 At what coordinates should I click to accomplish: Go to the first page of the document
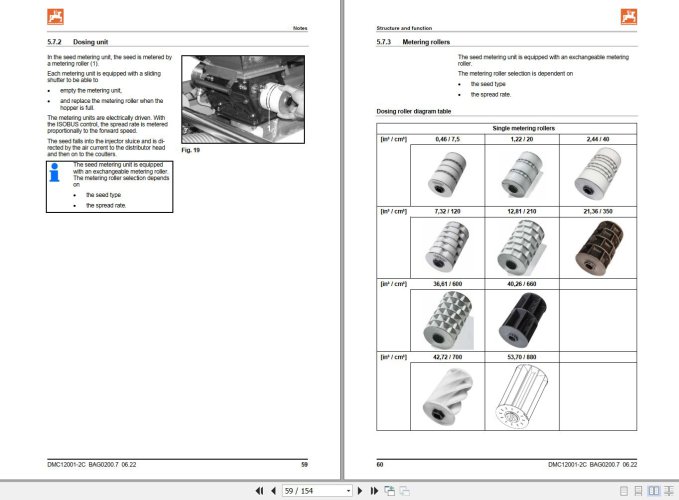(259, 490)
